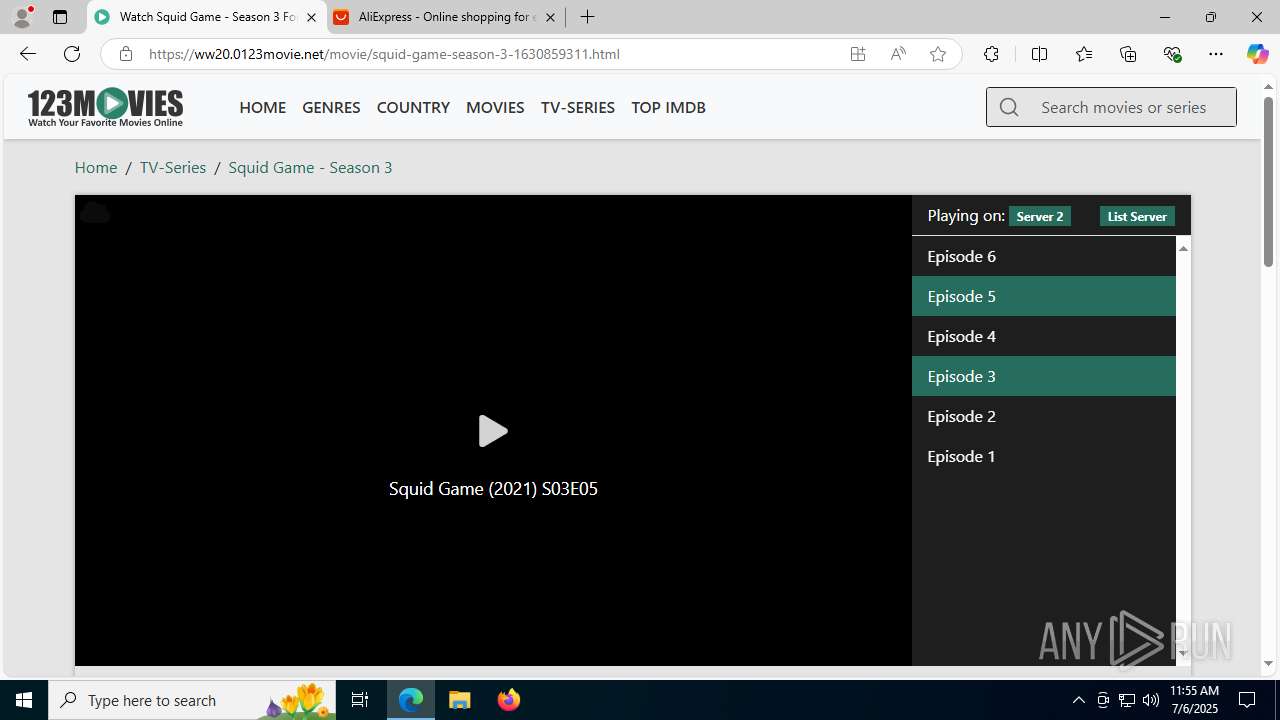Open Collections icon
This screenshot has width=1280, height=720.
pyautogui.click(x=1128, y=54)
